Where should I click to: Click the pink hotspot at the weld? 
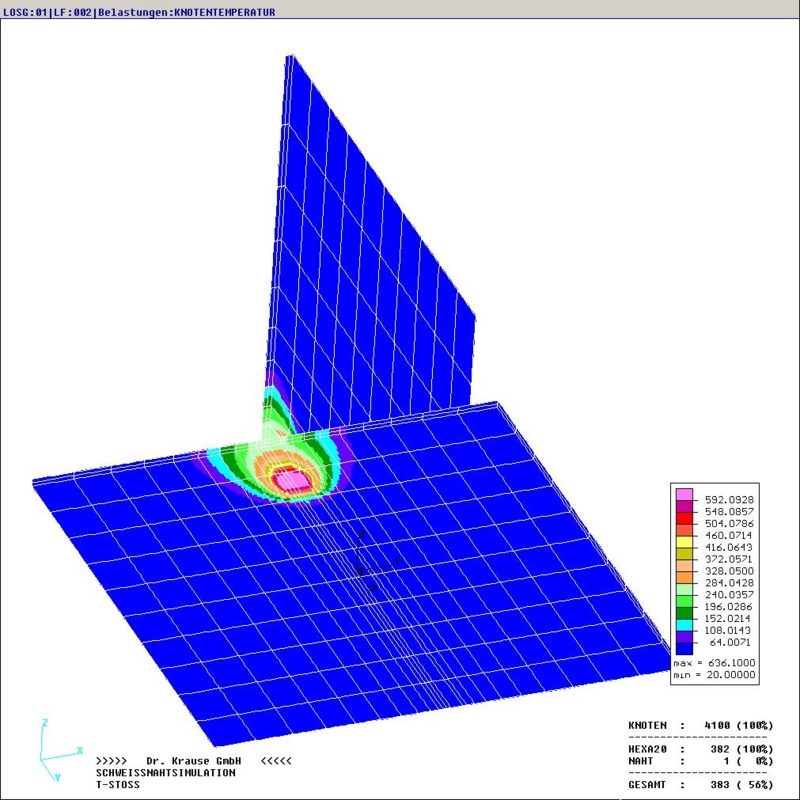pyautogui.click(x=291, y=482)
